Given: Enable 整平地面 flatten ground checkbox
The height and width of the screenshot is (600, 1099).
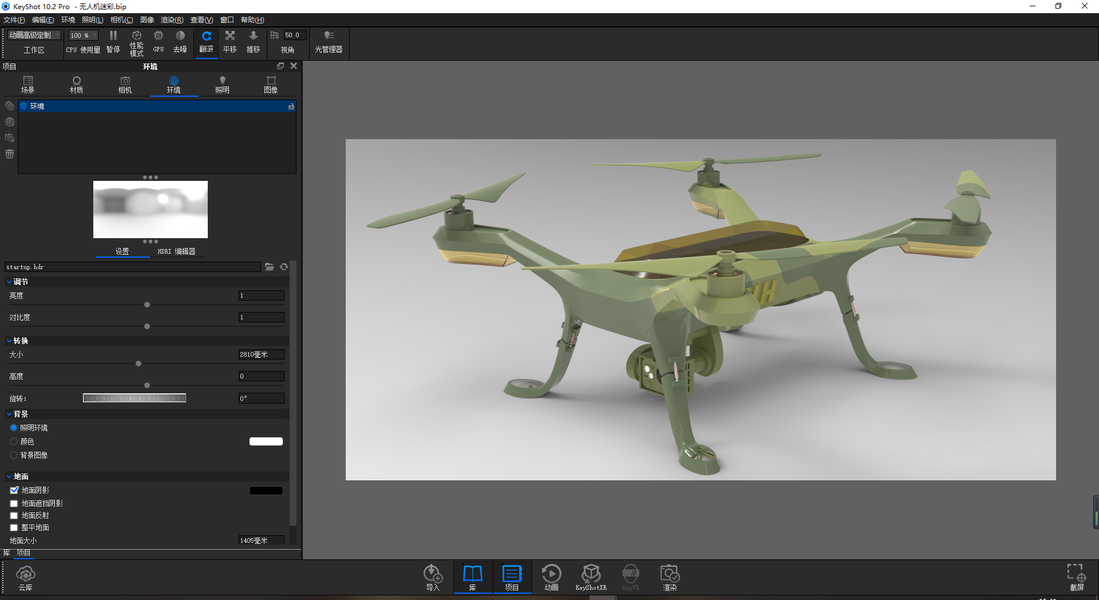Looking at the screenshot, I should 14,528.
